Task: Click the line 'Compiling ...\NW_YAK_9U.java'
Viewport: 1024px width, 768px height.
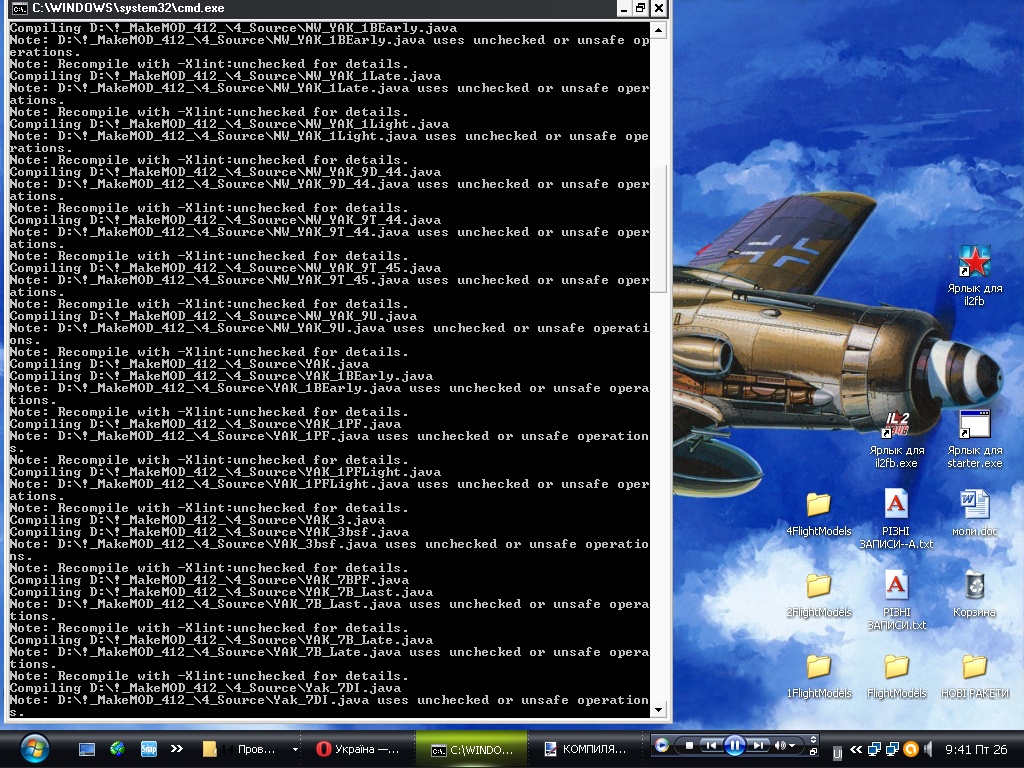Action: coord(213,316)
